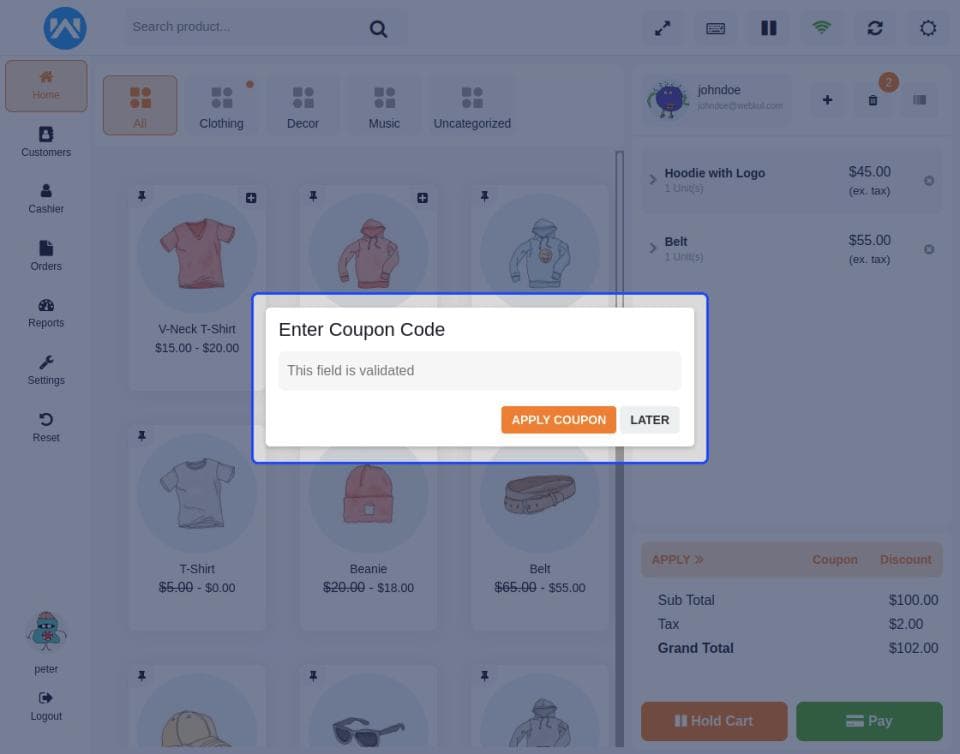The width and height of the screenshot is (960, 754).
Task: Select the All category tab
Action: point(140,105)
